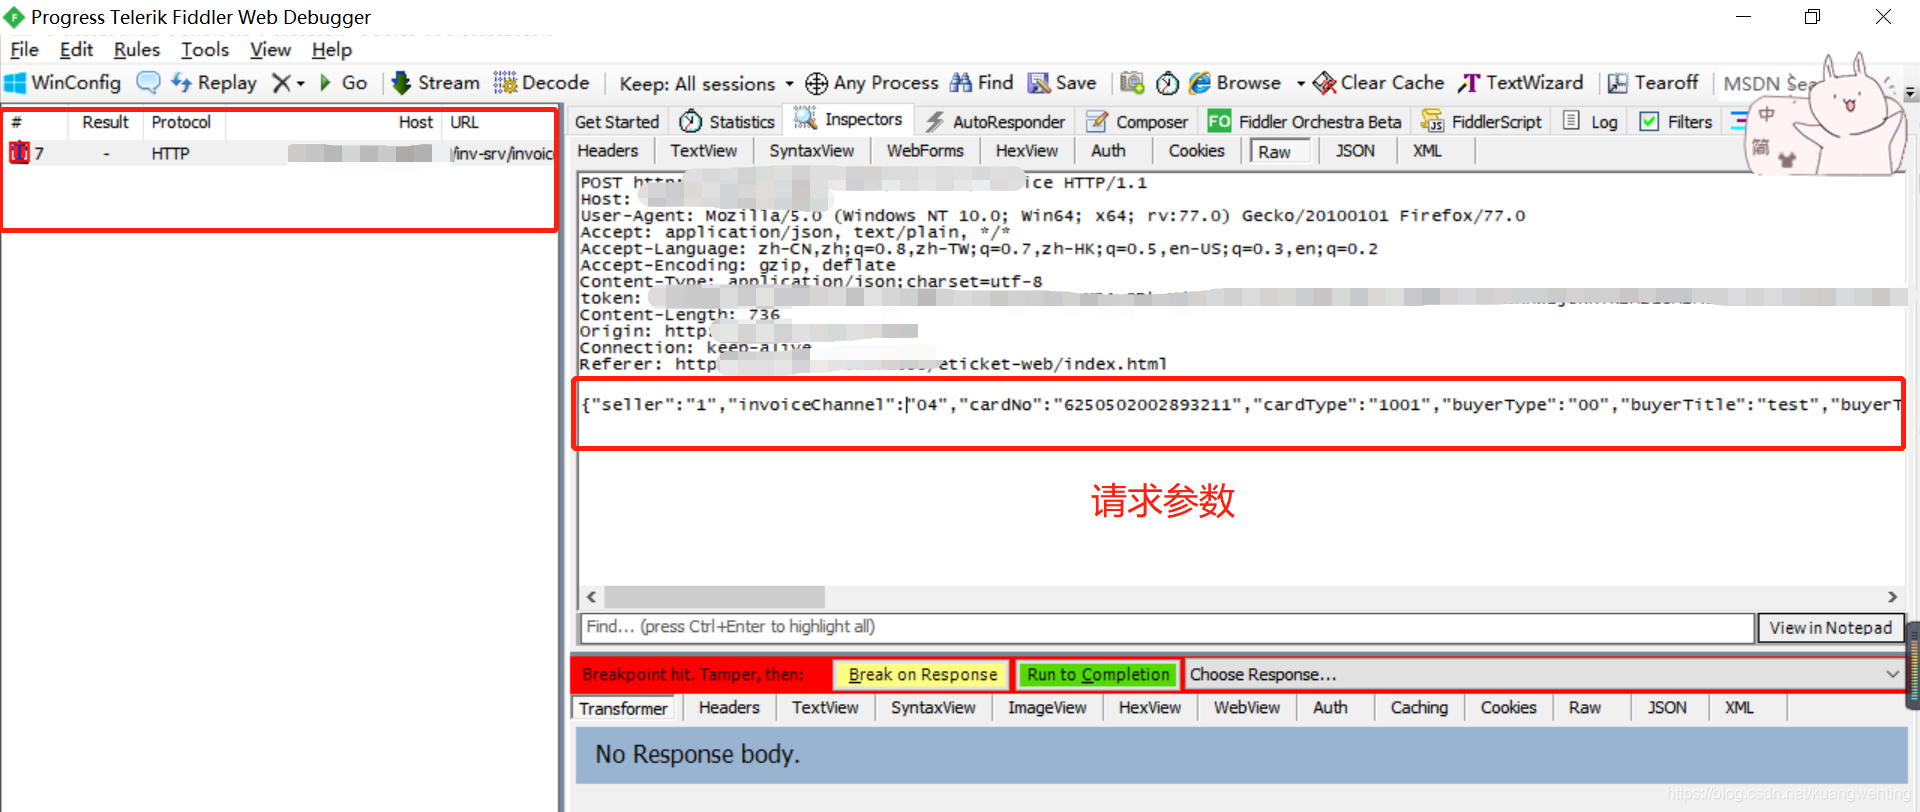Switch to the Composer tab
1920x812 pixels.
pyautogui.click(x=1137, y=122)
